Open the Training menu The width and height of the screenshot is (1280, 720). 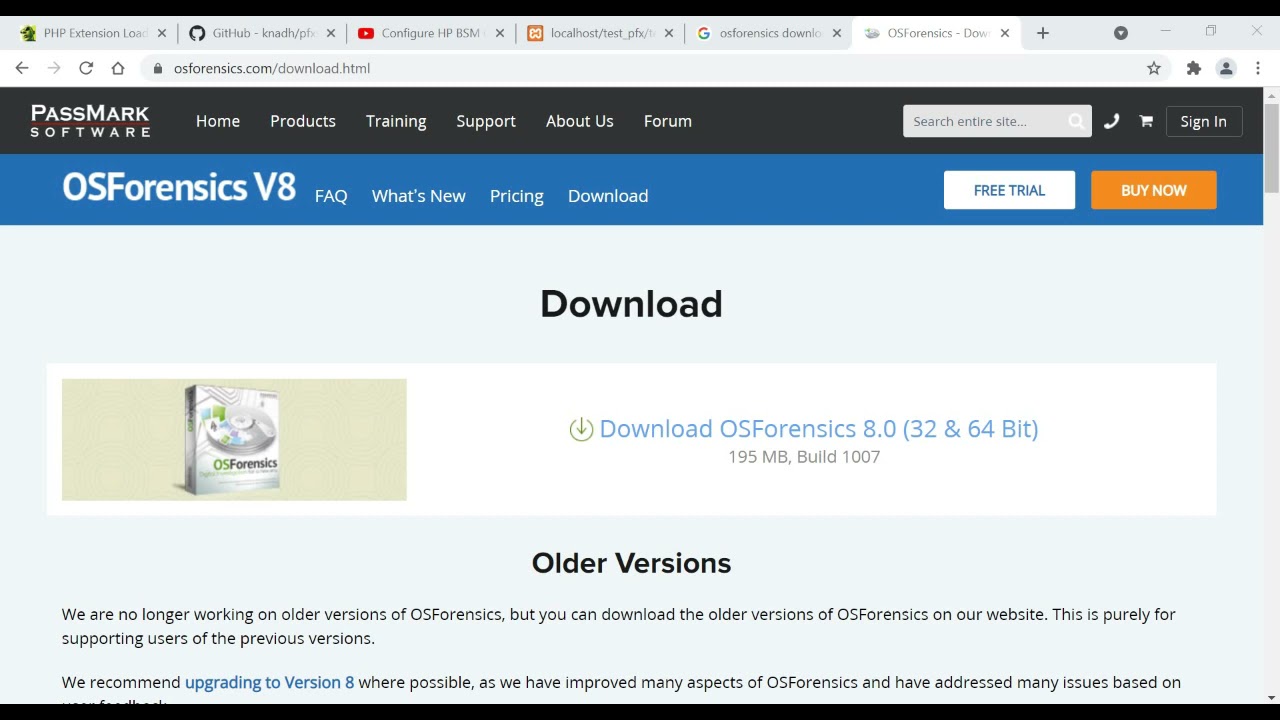coord(396,121)
